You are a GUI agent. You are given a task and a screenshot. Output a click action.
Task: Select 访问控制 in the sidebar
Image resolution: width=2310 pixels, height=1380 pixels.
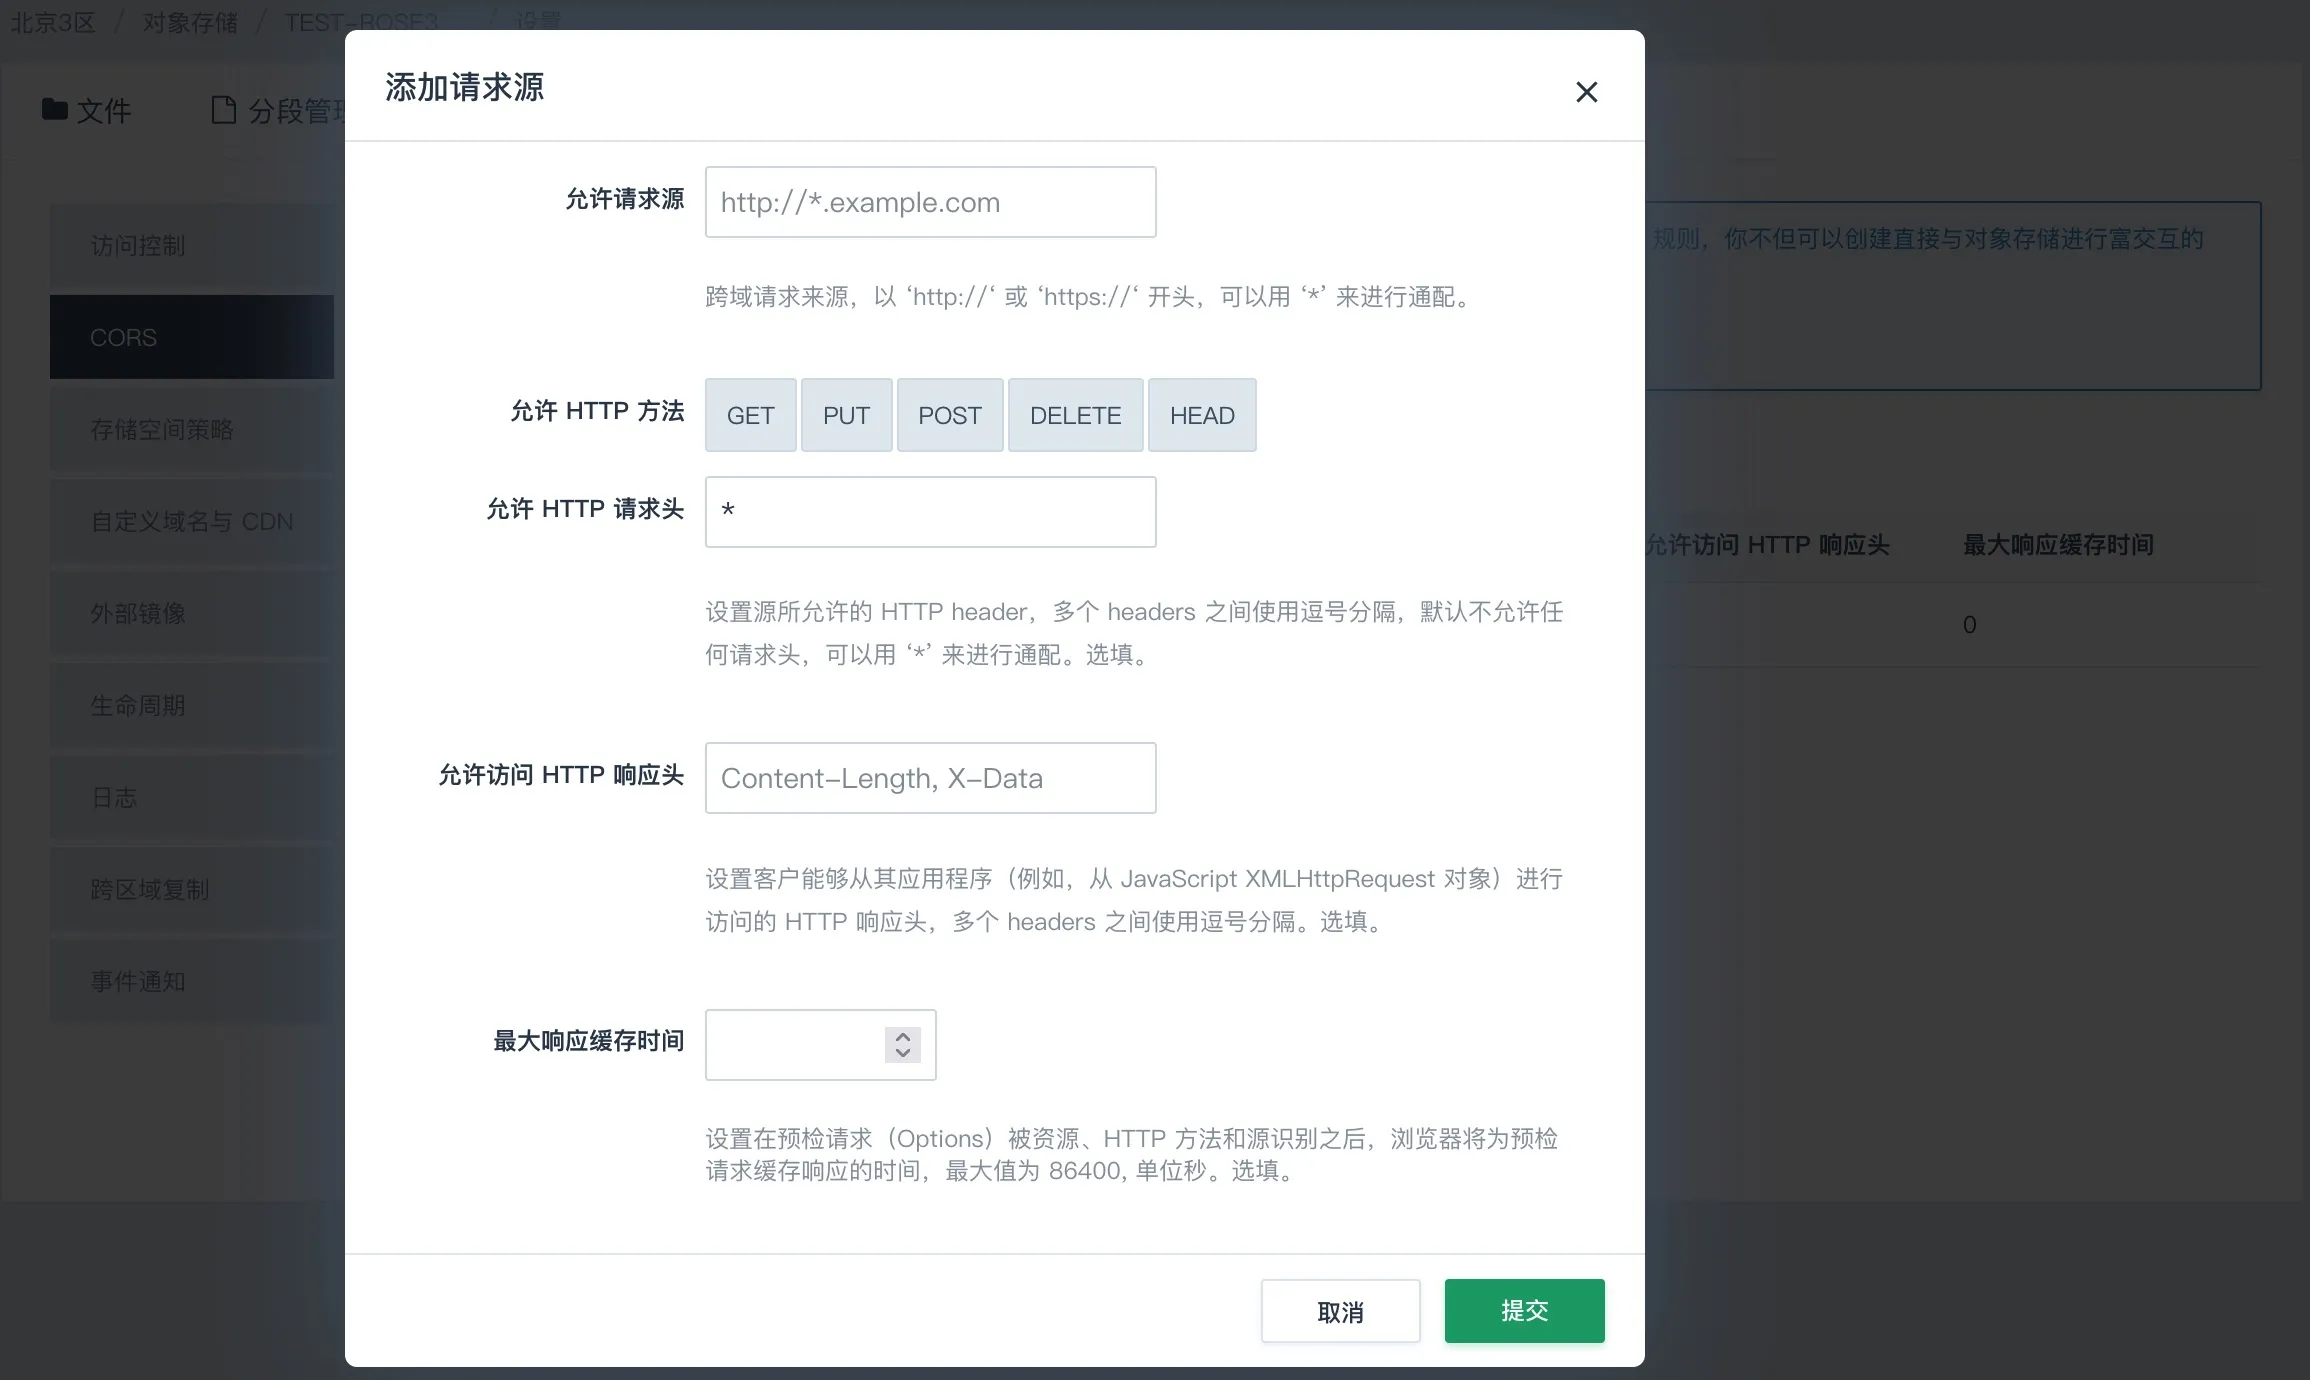click(x=190, y=245)
